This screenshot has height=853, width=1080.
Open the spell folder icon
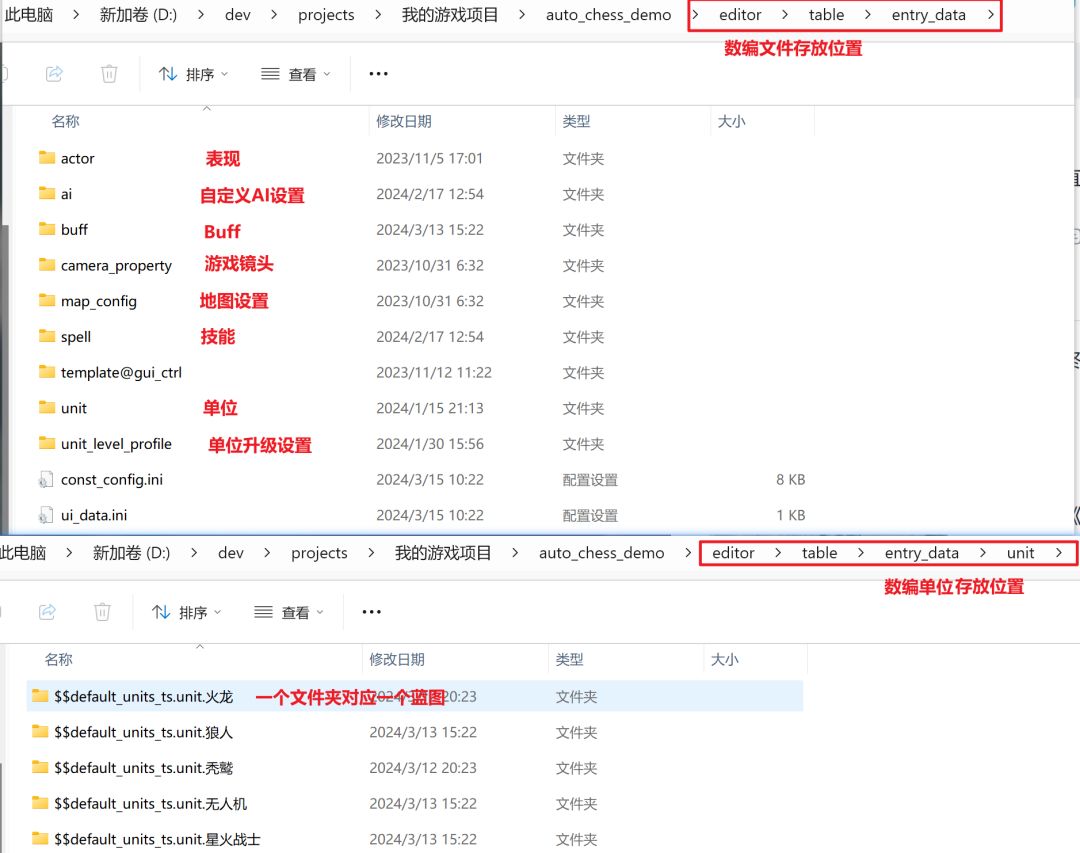(x=47, y=336)
